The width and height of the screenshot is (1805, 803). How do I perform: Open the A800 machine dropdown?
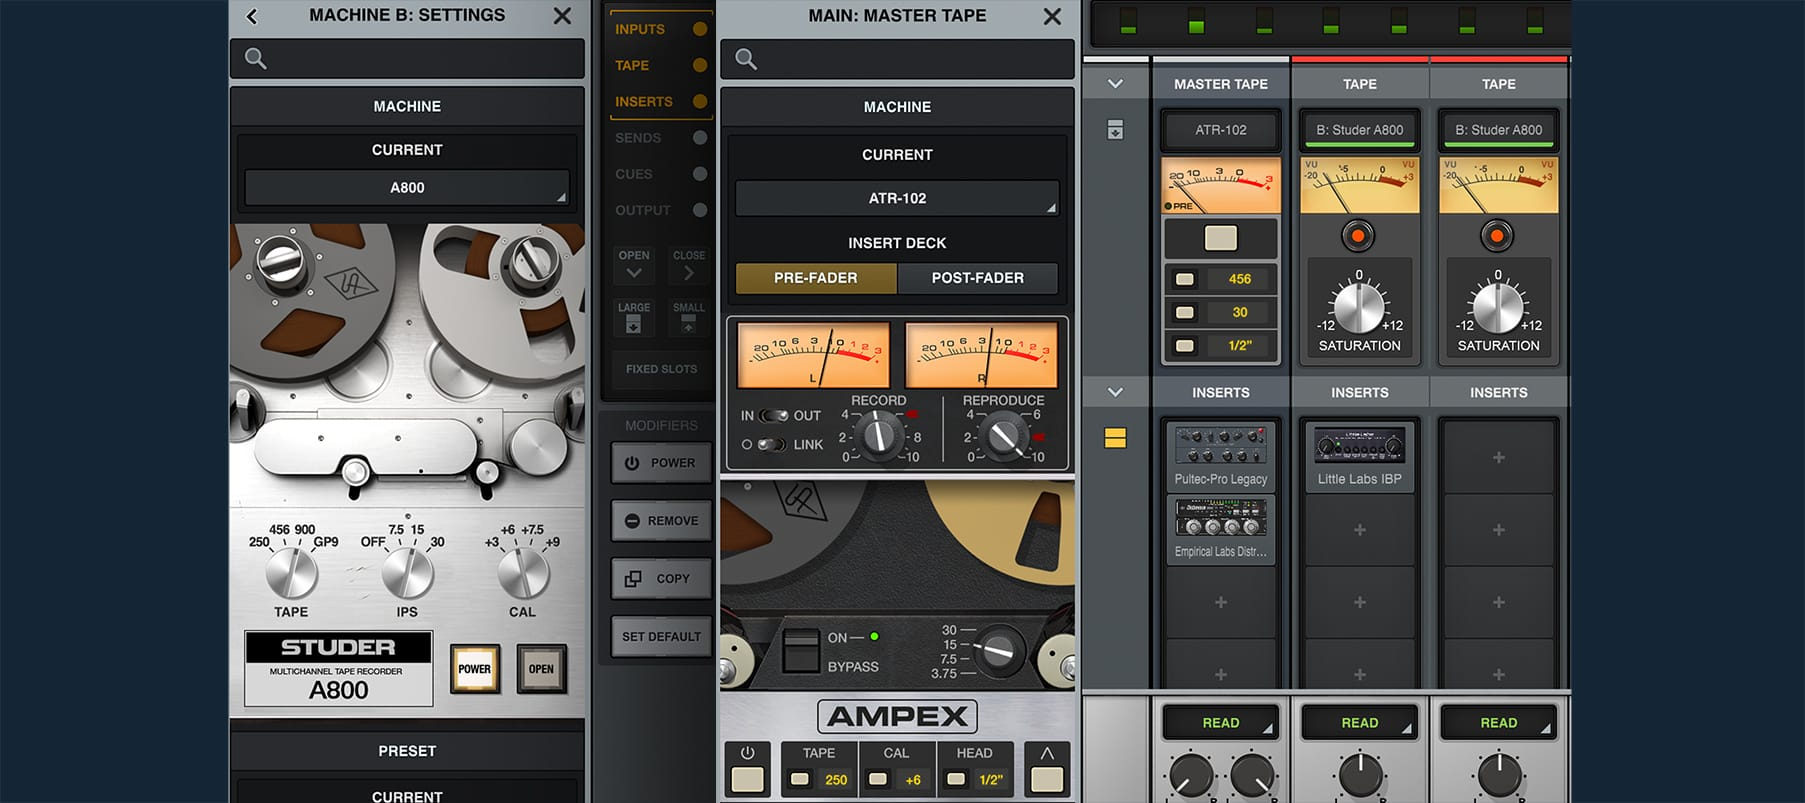[407, 188]
